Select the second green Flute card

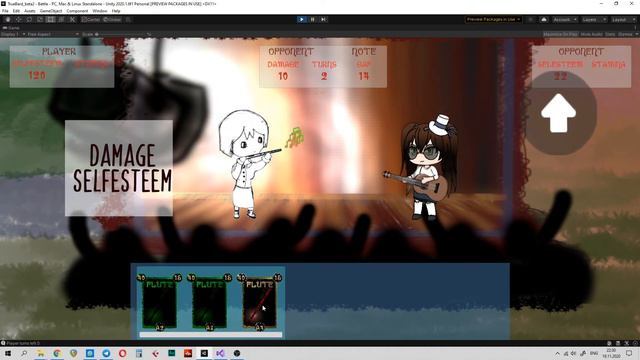pos(209,302)
